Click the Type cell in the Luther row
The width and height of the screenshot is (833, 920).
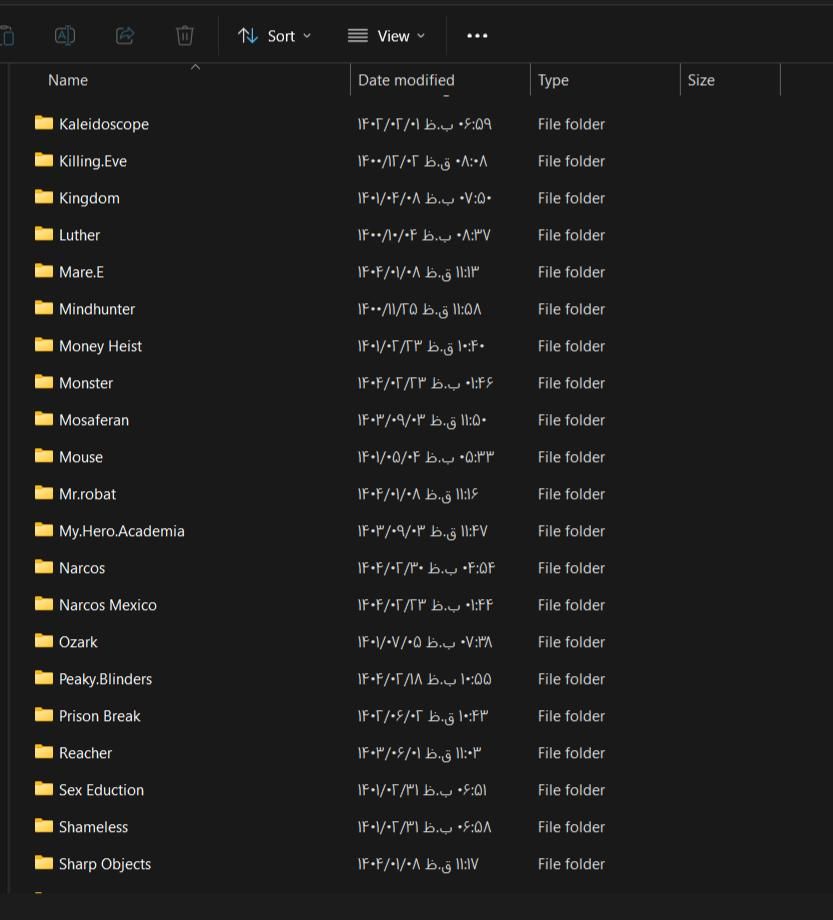coord(571,235)
